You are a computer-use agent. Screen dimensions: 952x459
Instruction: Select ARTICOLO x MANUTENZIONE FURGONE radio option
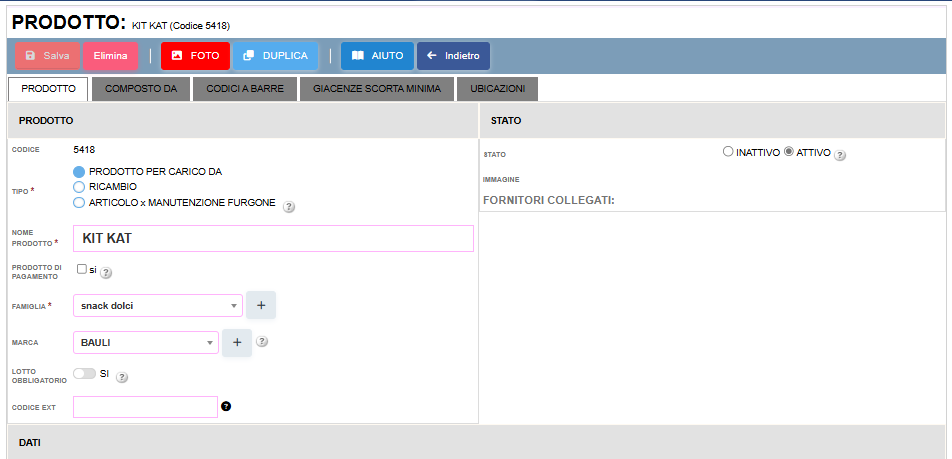pyautogui.click(x=78, y=203)
